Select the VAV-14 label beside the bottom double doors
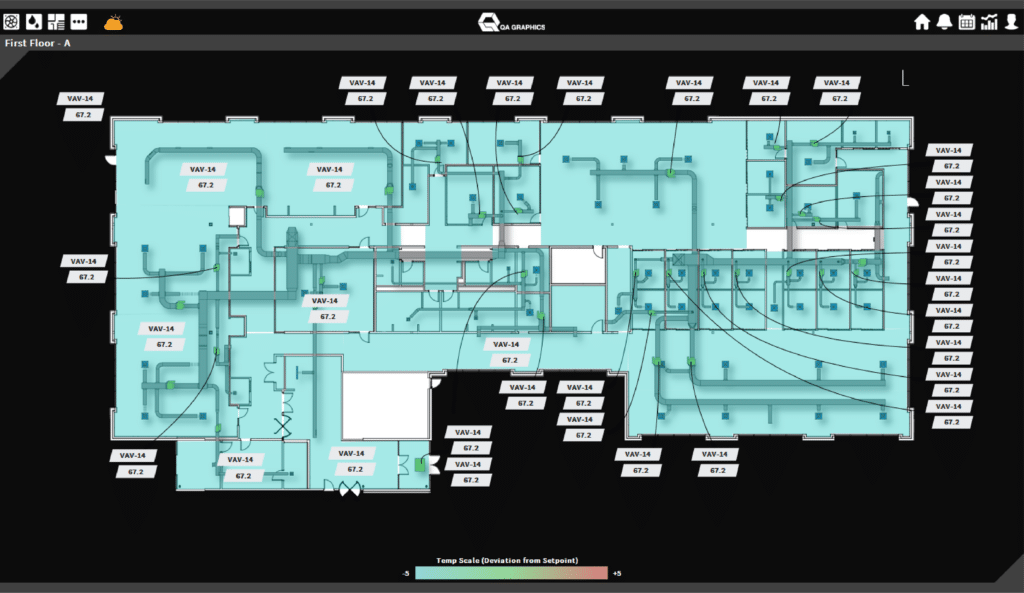1024x593 pixels. pyautogui.click(x=351, y=453)
